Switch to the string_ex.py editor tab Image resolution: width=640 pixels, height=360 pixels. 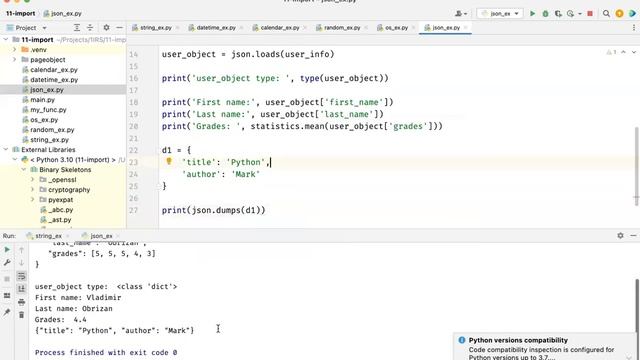tap(155, 28)
